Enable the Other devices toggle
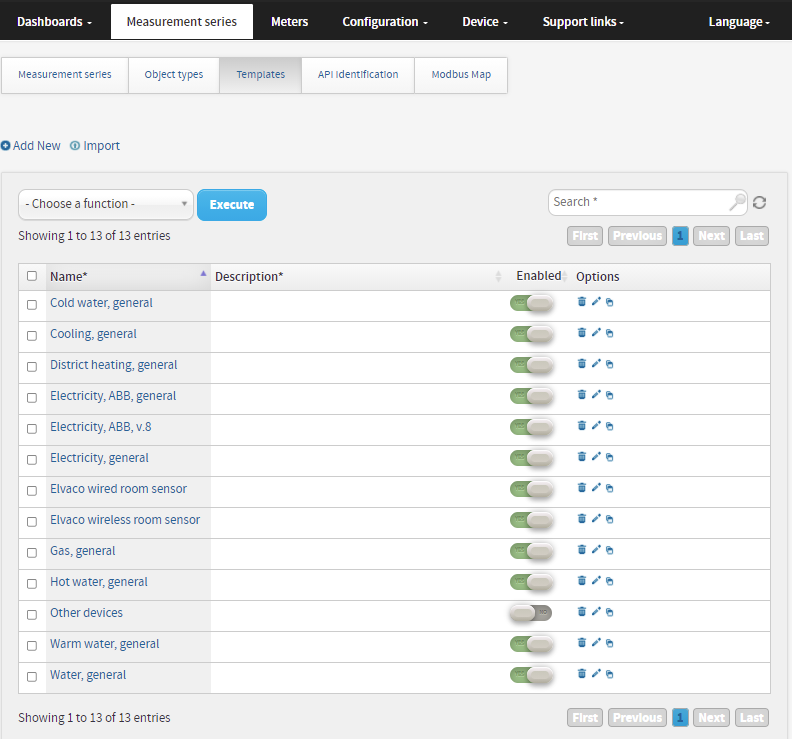The width and height of the screenshot is (792, 739). (x=531, y=613)
